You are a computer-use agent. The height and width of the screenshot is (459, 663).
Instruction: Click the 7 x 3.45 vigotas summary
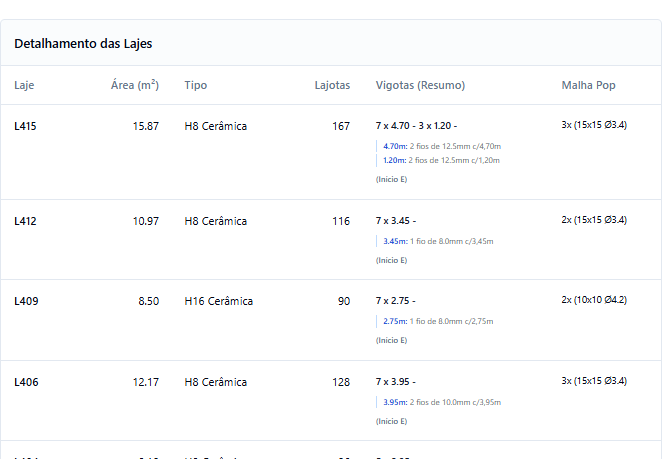pyautogui.click(x=395, y=221)
